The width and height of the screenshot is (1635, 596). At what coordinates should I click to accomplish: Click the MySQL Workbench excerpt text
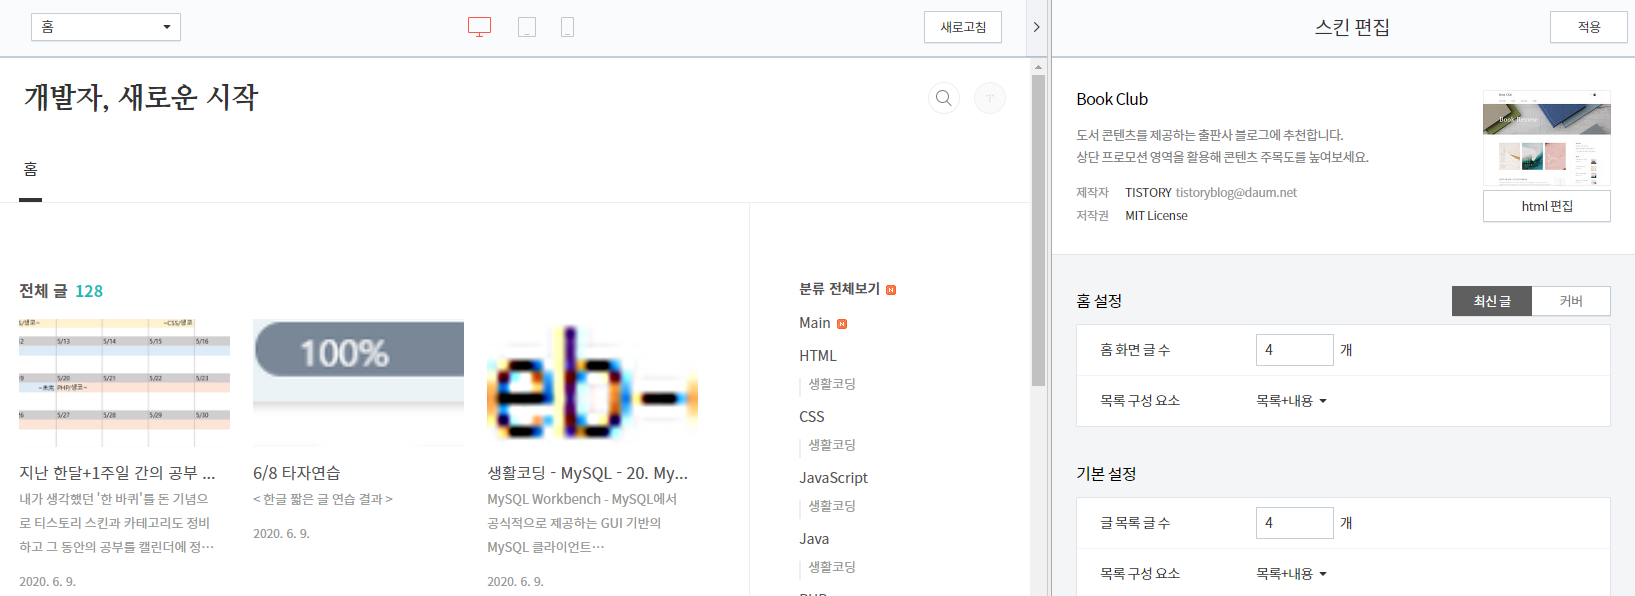[x=582, y=523]
